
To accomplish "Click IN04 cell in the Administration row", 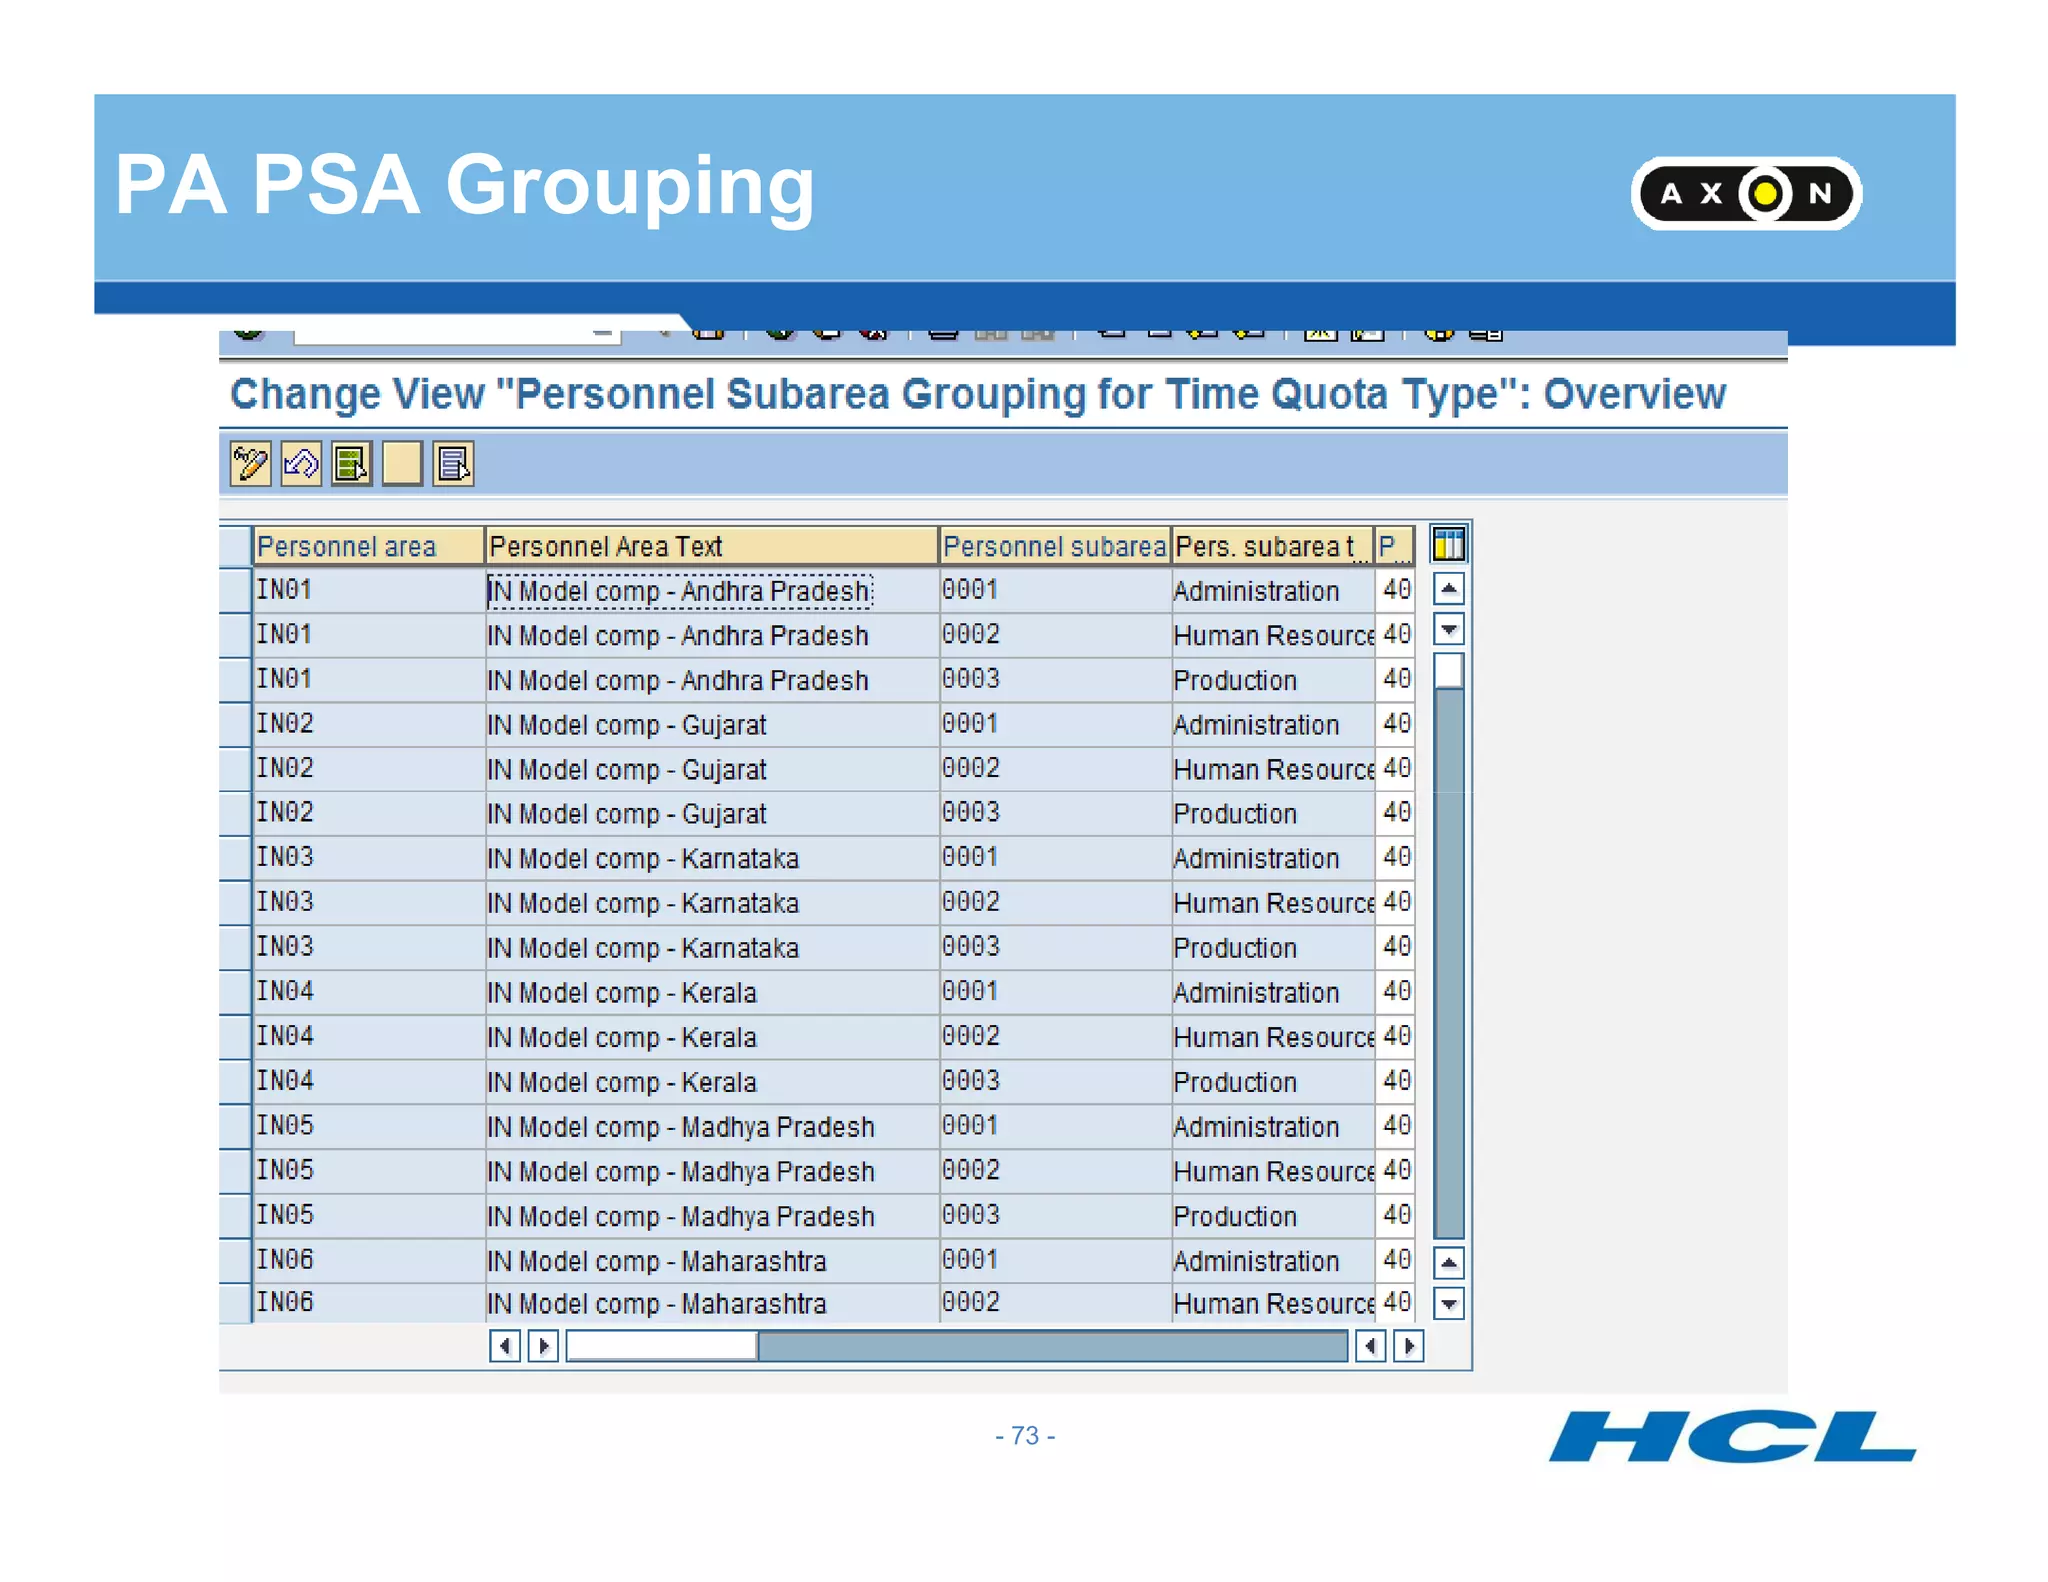I will 368,992.
